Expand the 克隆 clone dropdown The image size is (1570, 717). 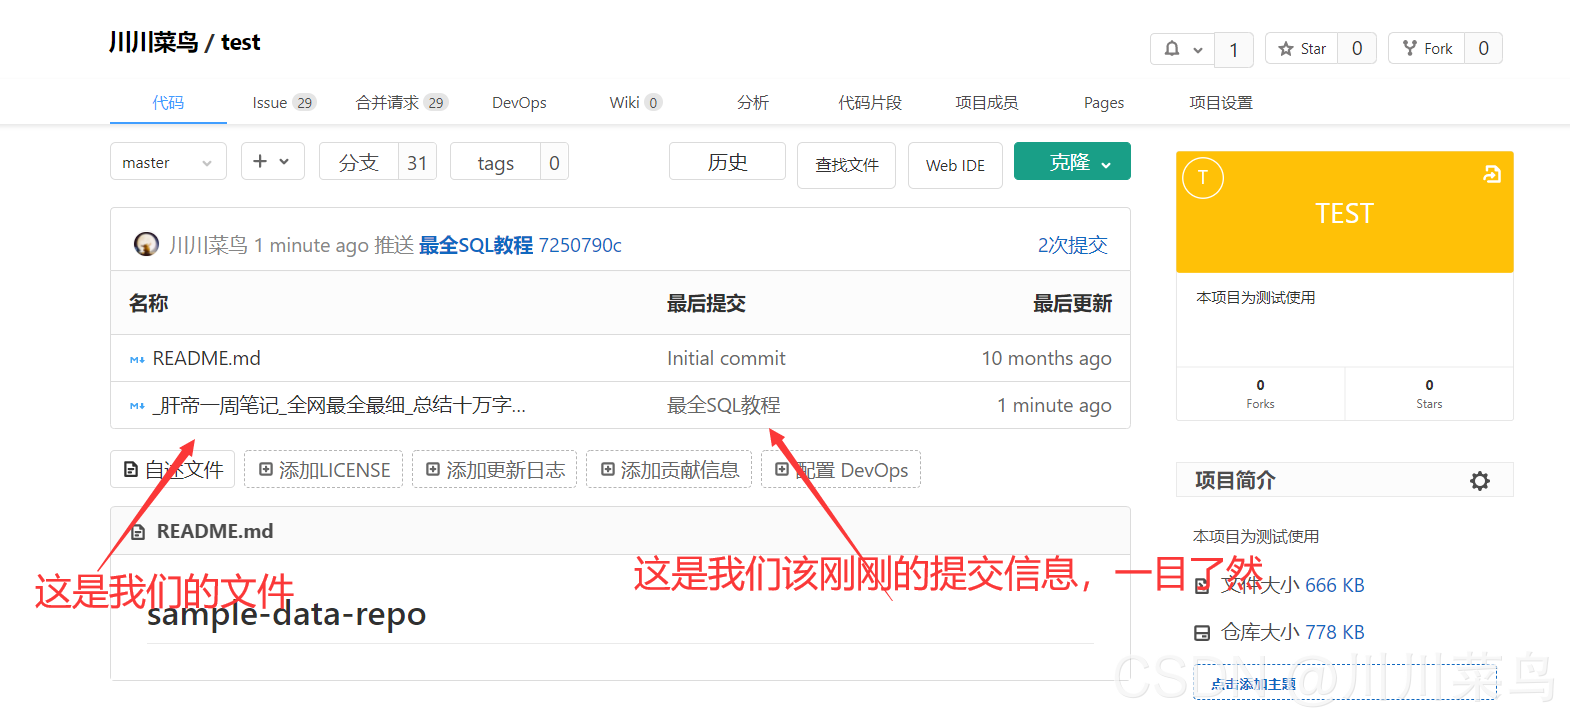tap(1071, 162)
